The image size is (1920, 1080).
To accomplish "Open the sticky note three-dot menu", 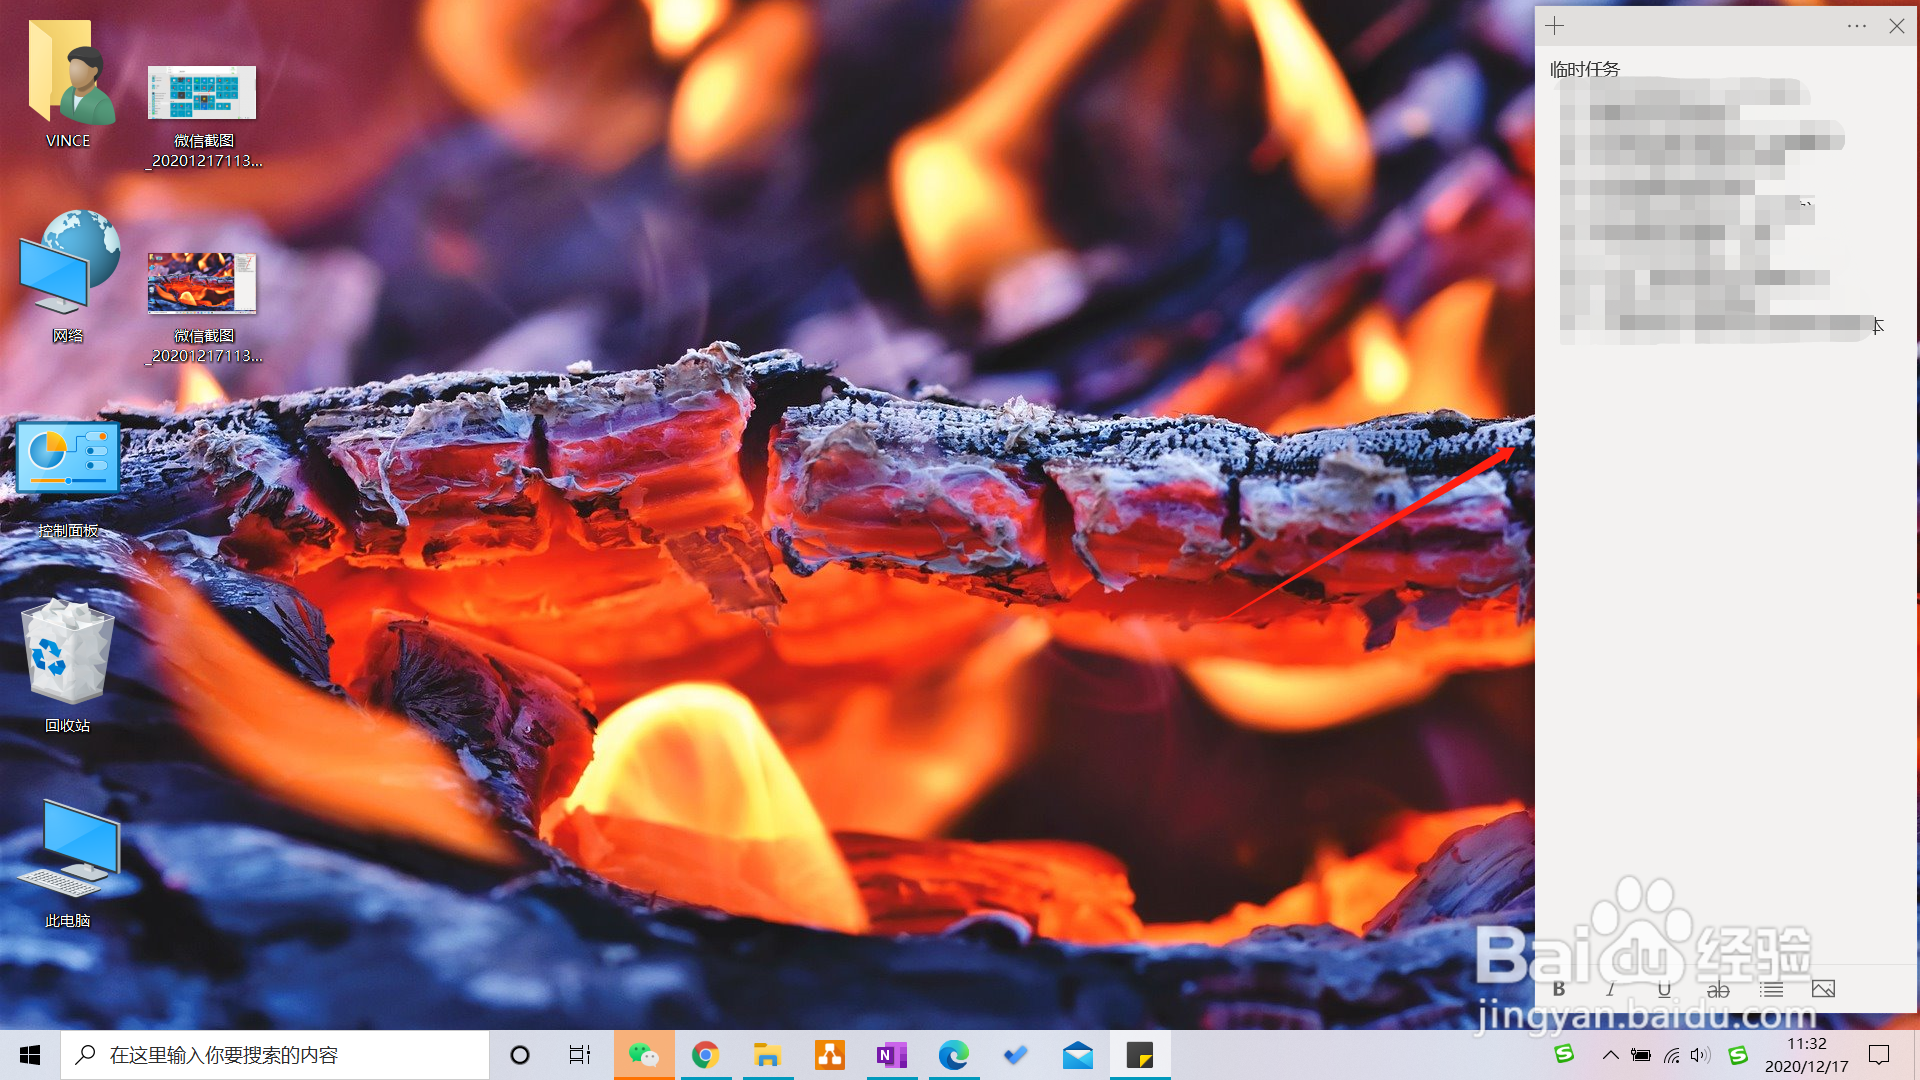I will click(1857, 26).
